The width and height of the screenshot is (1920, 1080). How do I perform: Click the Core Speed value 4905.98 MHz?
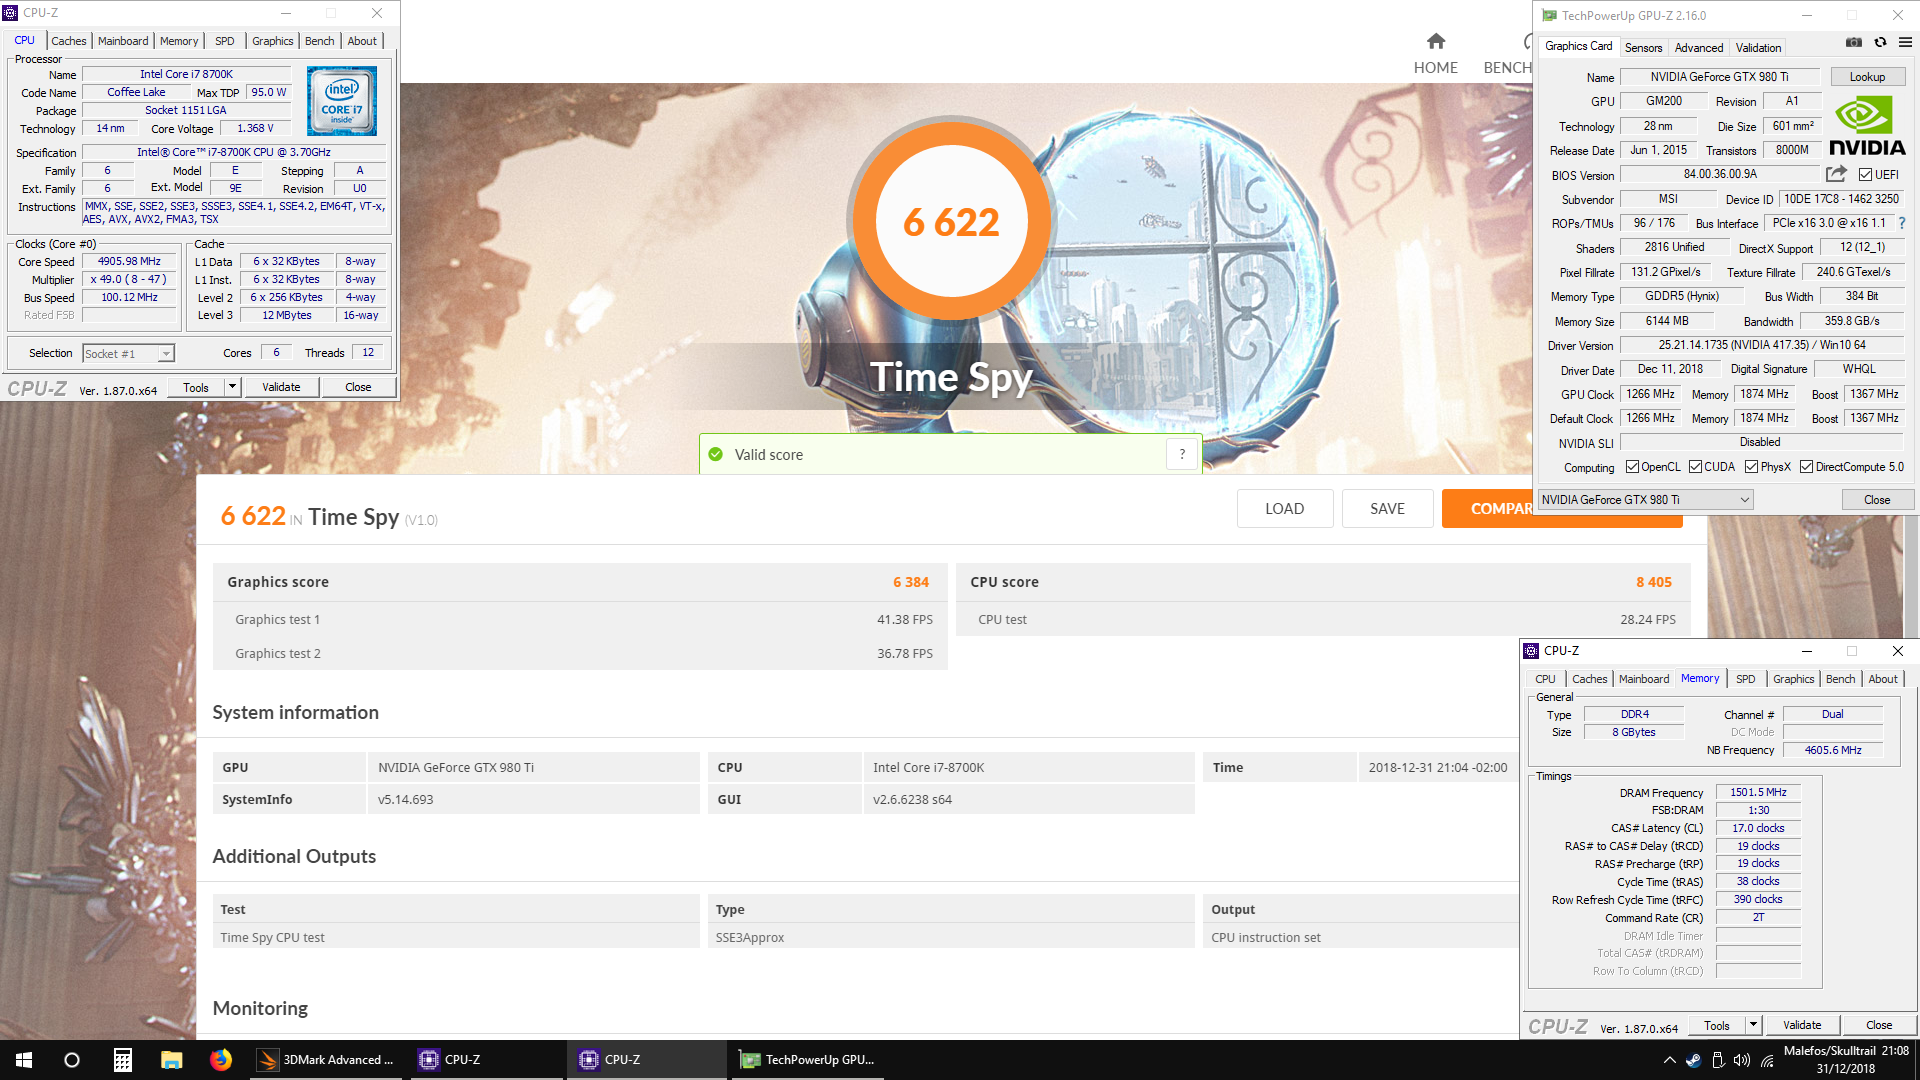[x=129, y=262]
